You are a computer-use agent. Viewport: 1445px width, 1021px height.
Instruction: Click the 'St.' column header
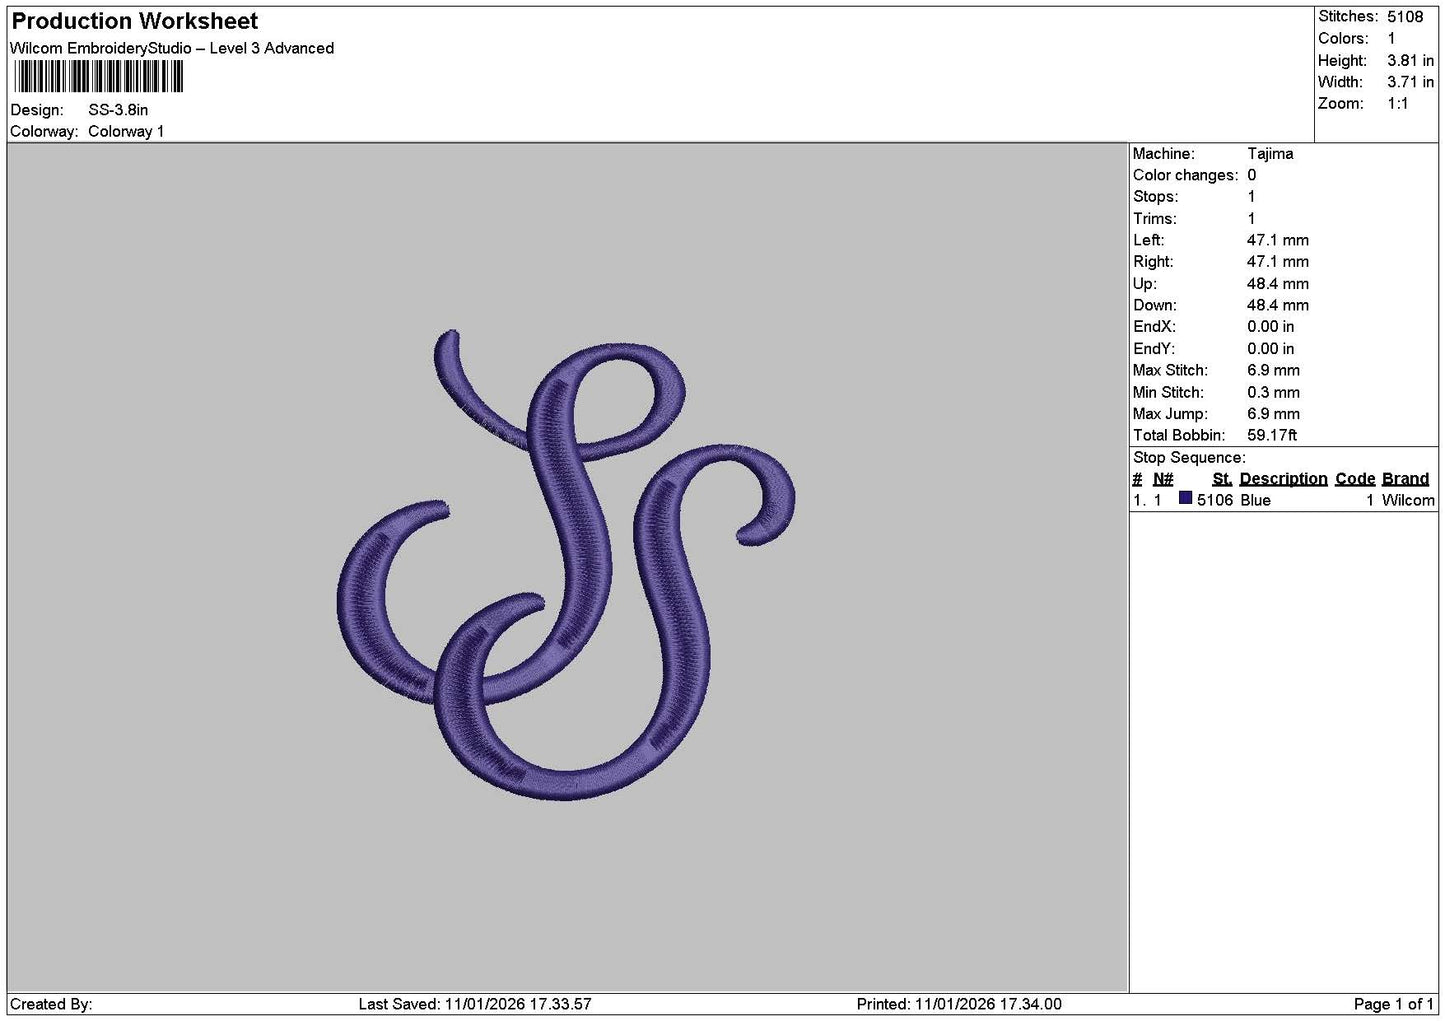tap(1222, 479)
